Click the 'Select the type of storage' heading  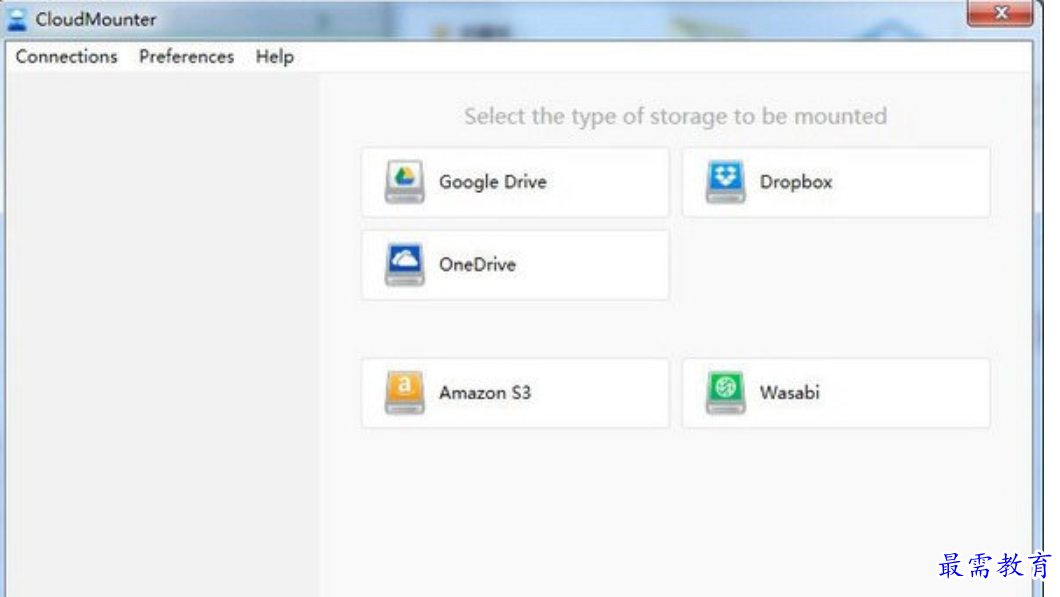click(x=675, y=116)
